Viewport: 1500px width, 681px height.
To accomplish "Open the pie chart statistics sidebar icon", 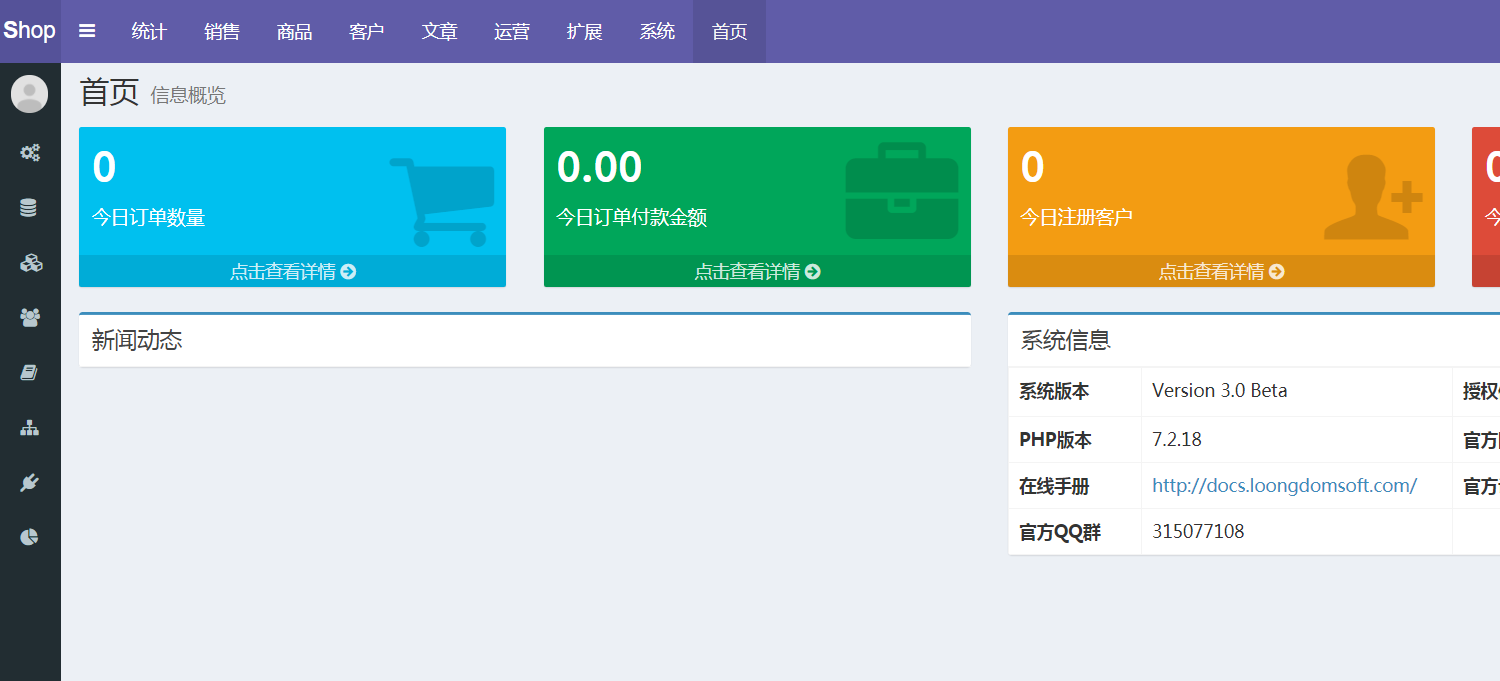I will tap(29, 537).
